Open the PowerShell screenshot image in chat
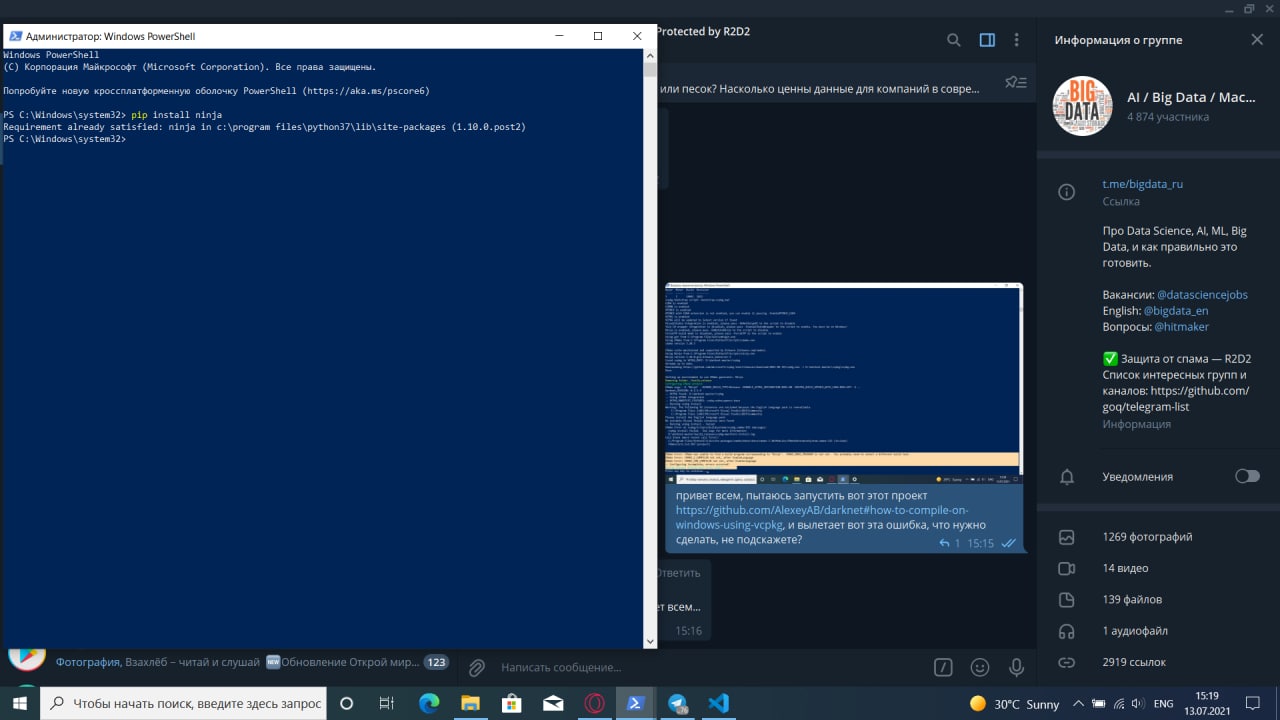The width and height of the screenshot is (1280, 720). click(844, 383)
